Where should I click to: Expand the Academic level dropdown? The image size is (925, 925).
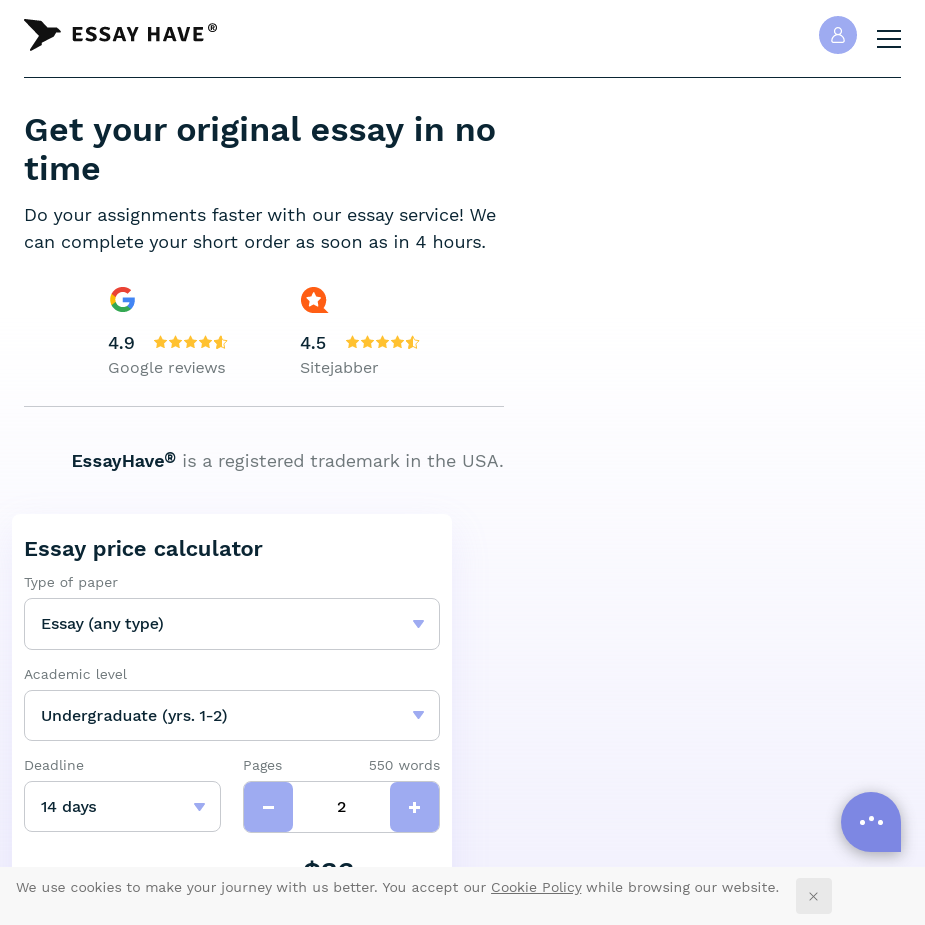(x=232, y=716)
